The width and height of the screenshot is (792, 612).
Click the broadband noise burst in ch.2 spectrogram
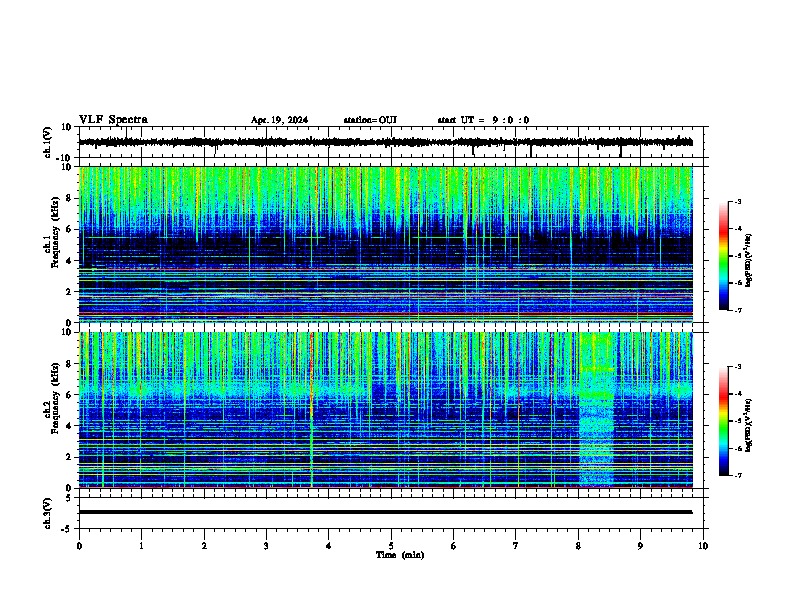(x=596, y=409)
